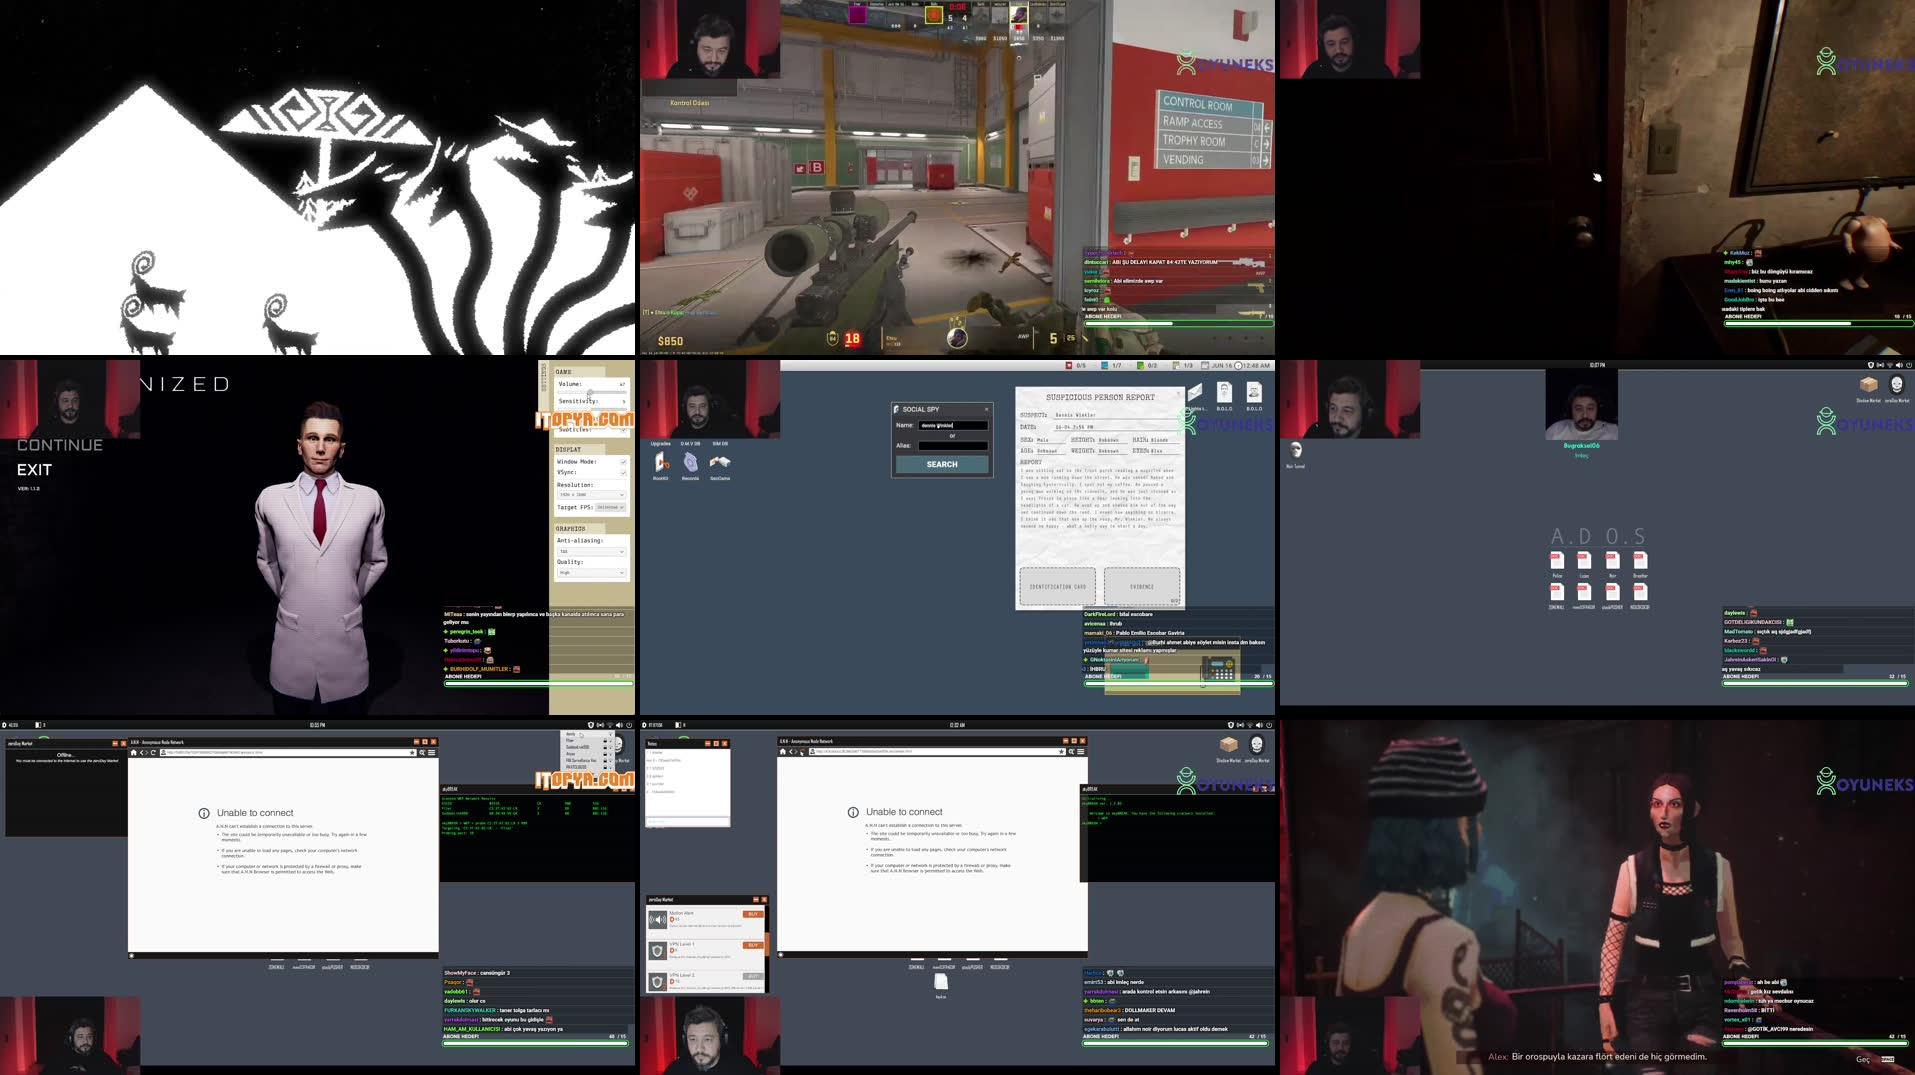Adjust the Volume slider in game settings
This screenshot has width=1915, height=1075.
click(x=592, y=391)
